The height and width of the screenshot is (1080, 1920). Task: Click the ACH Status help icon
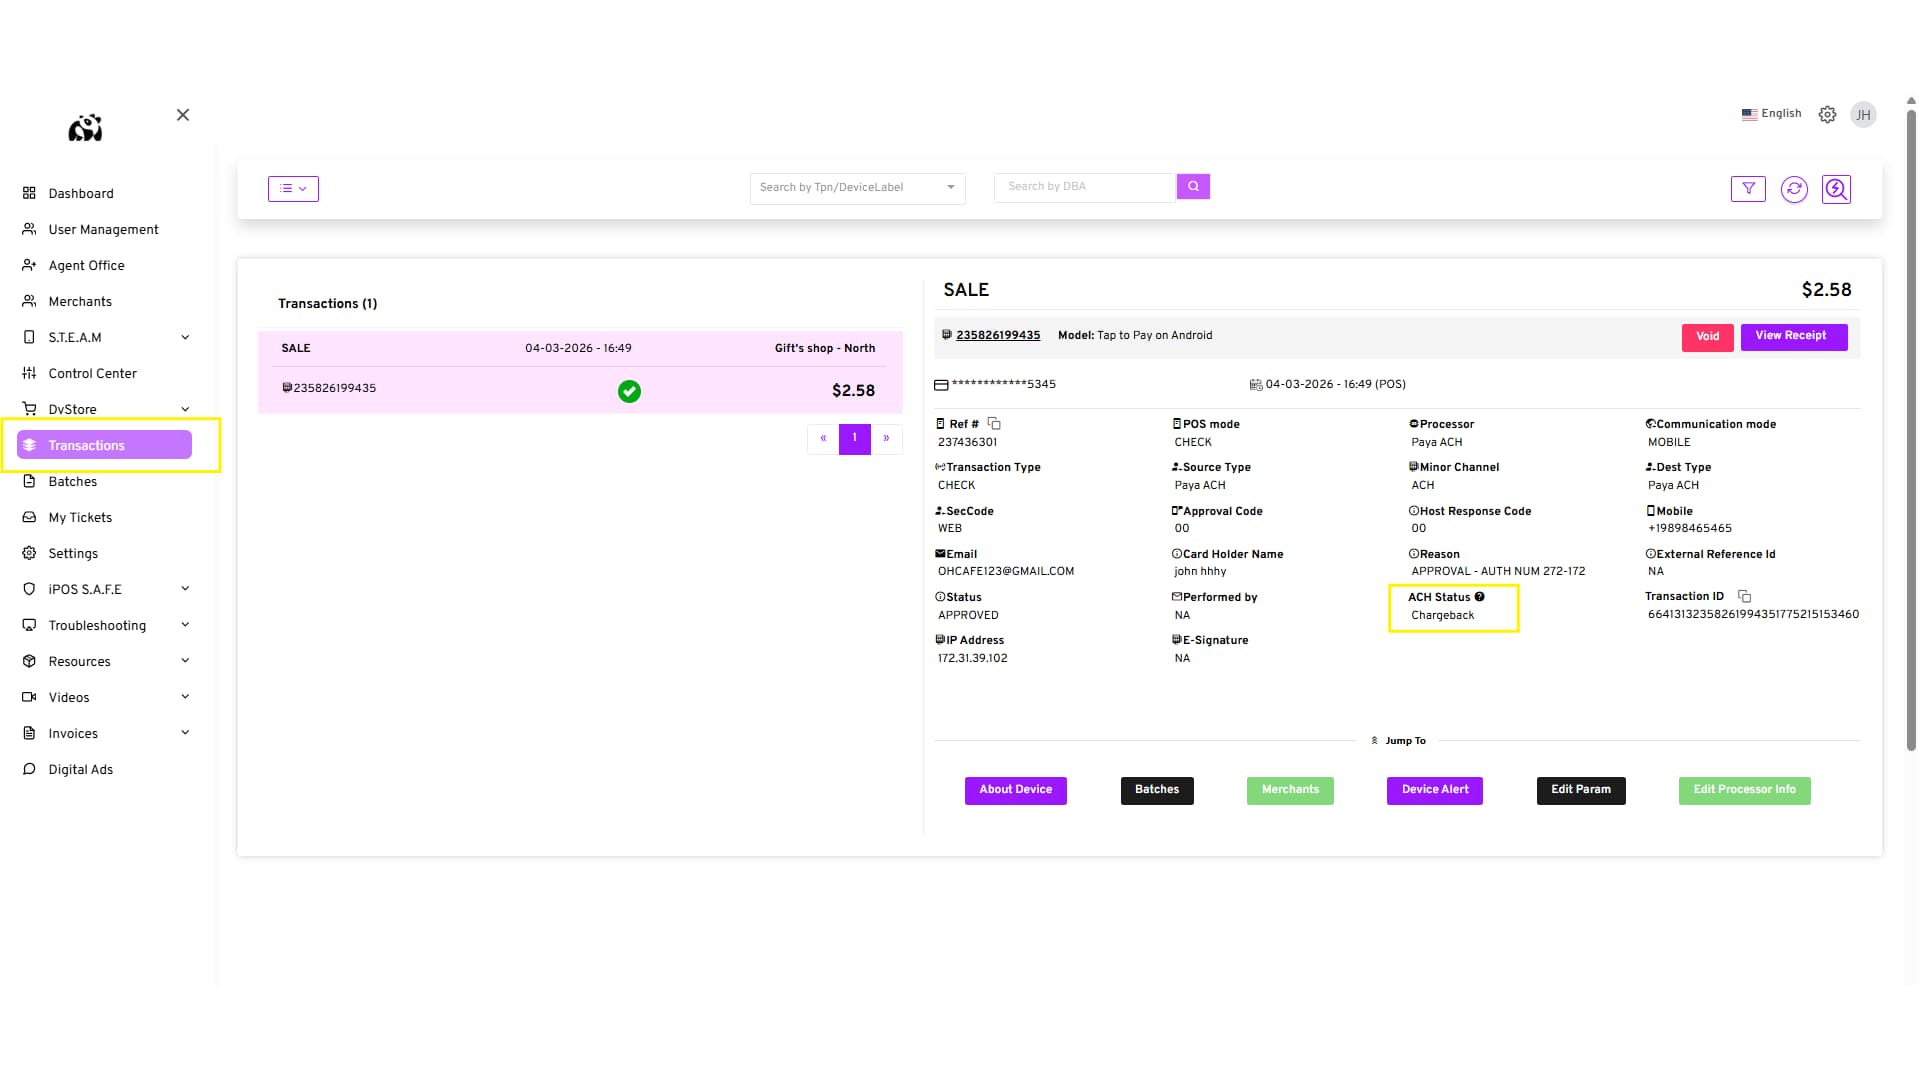pos(1479,597)
